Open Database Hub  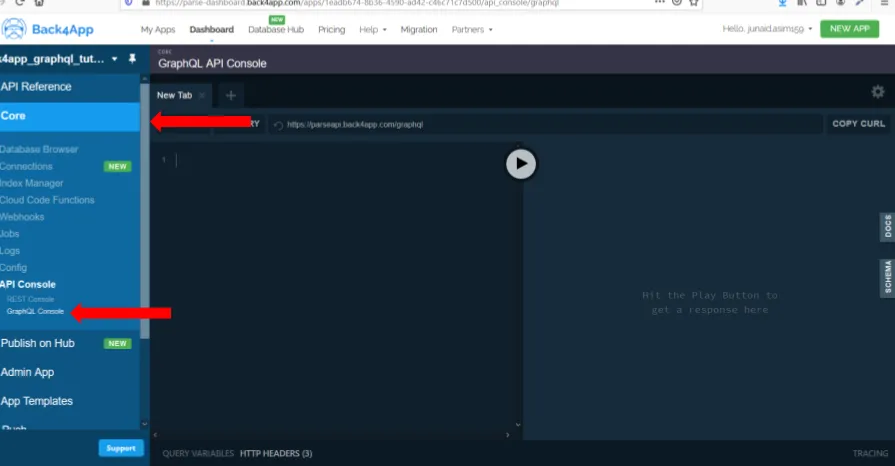[276, 30]
